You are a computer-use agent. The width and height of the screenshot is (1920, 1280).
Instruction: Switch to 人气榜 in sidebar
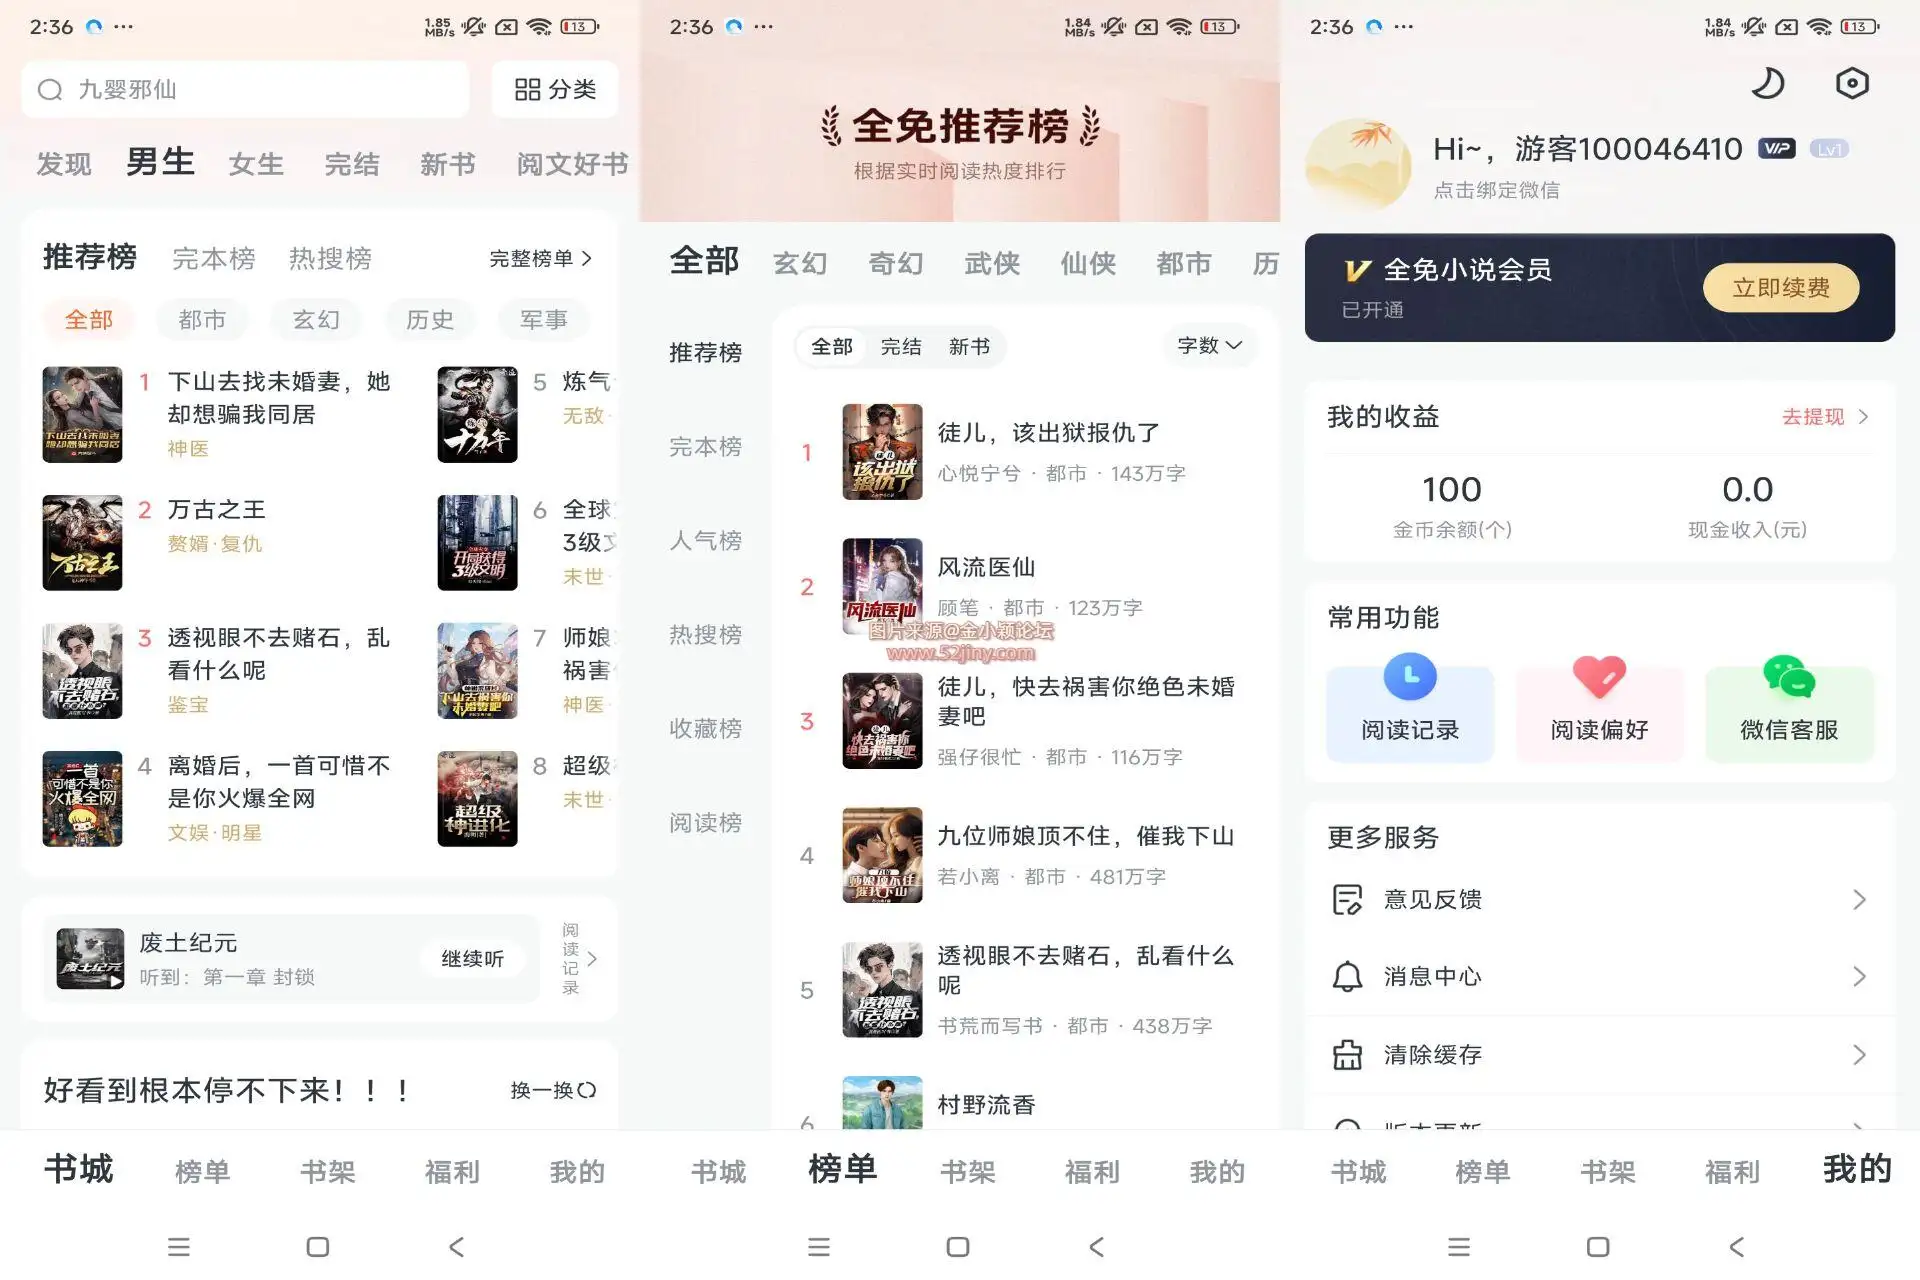pos(705,541)
